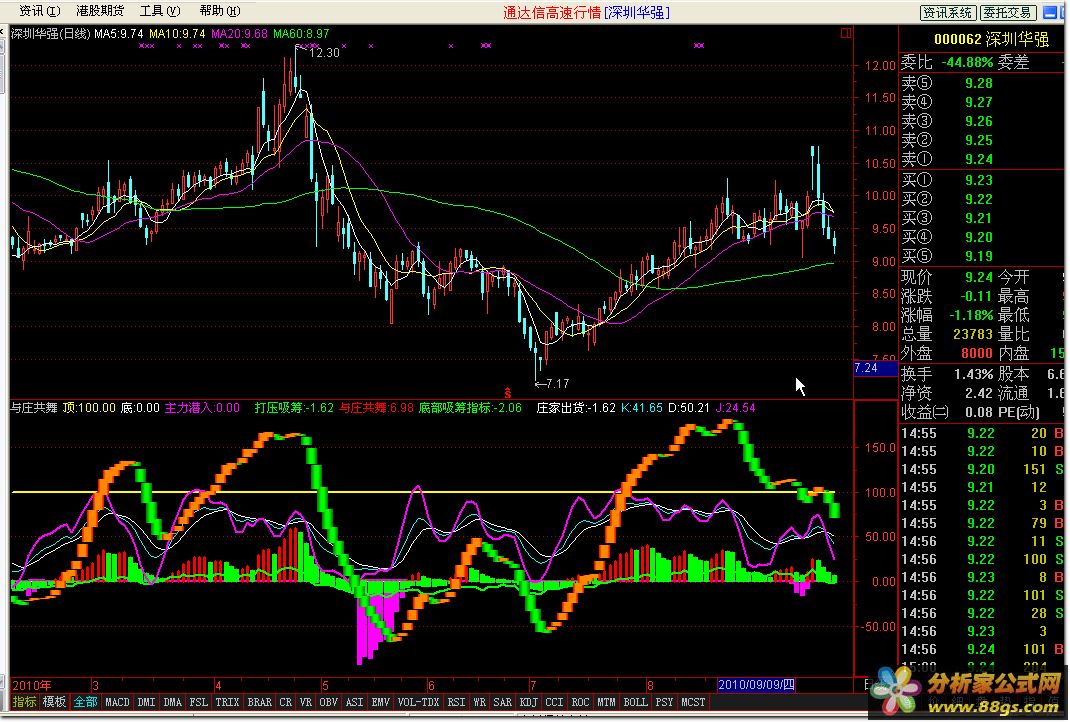
Task: Switch to the 模板 tab
Action: tap(55, 702)
